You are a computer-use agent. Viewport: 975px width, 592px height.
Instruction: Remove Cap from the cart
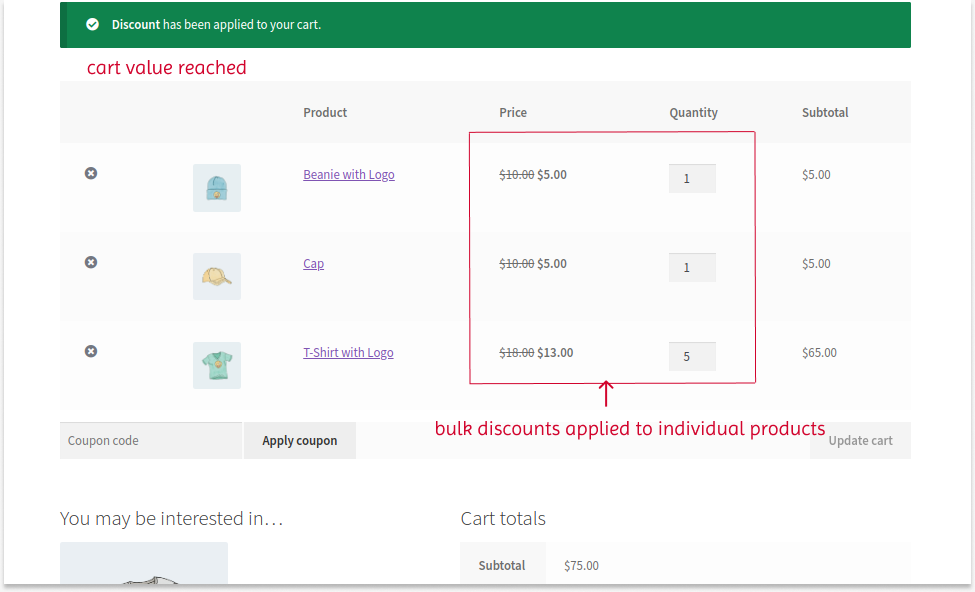91,262
